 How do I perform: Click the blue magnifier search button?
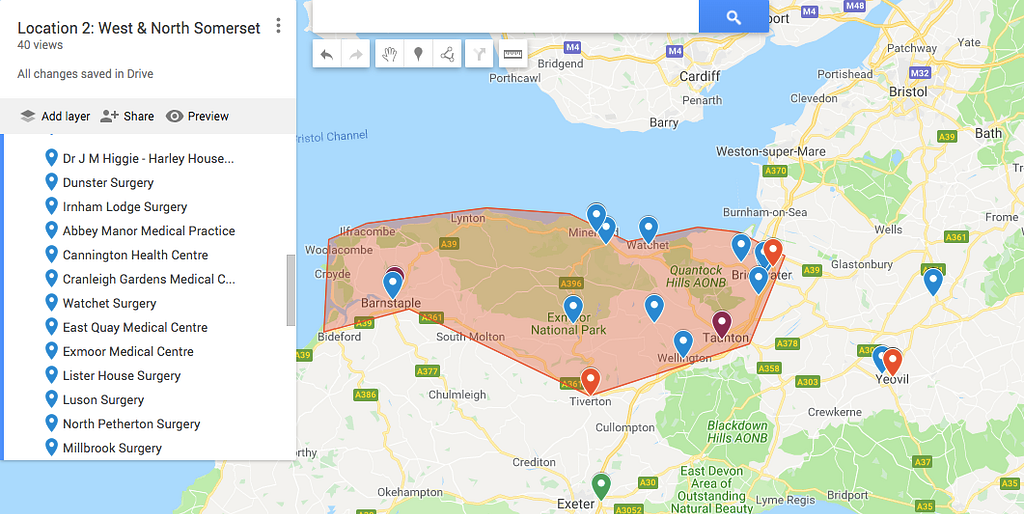tap(733, 16)
